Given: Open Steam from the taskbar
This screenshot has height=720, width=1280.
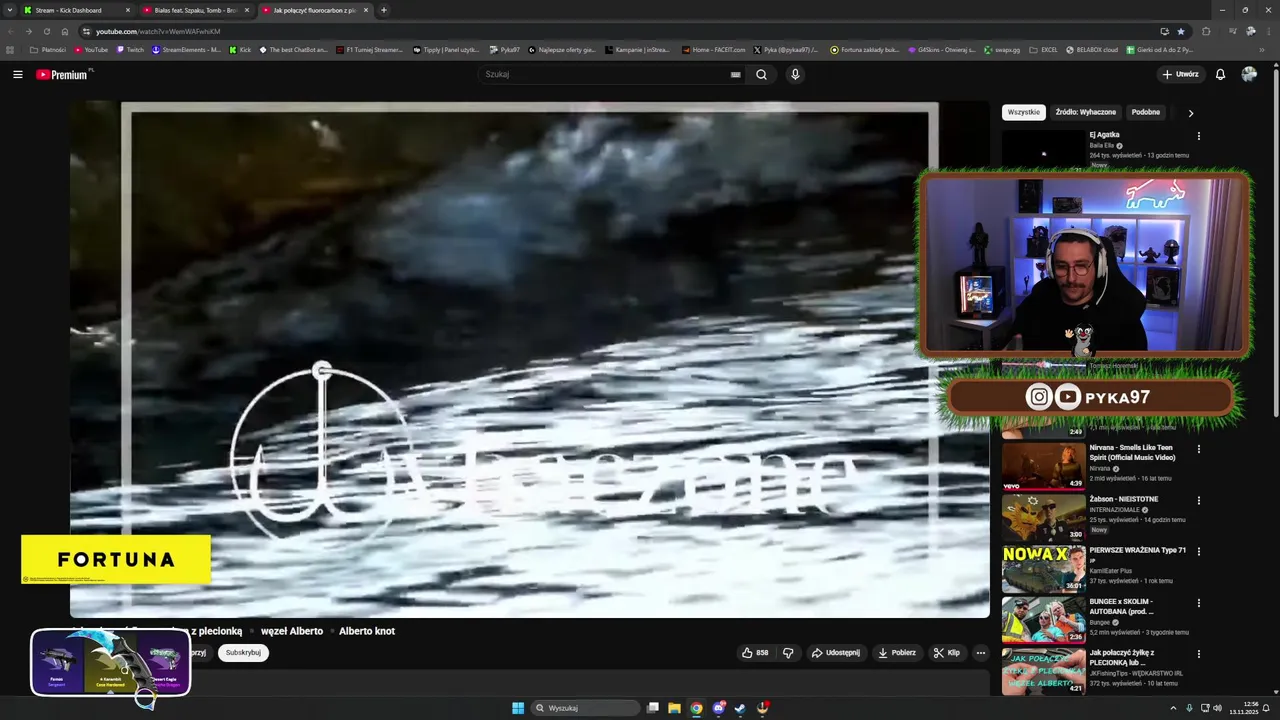Looking at the screenshot, I should (740, 708).
